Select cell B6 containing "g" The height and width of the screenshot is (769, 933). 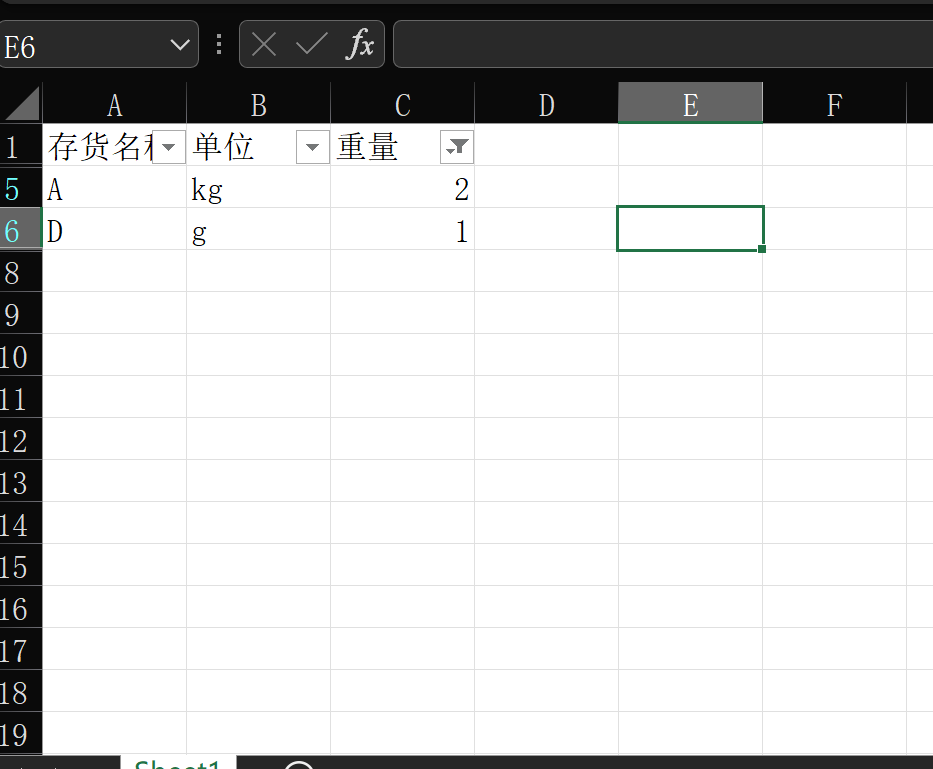point(258,230)
